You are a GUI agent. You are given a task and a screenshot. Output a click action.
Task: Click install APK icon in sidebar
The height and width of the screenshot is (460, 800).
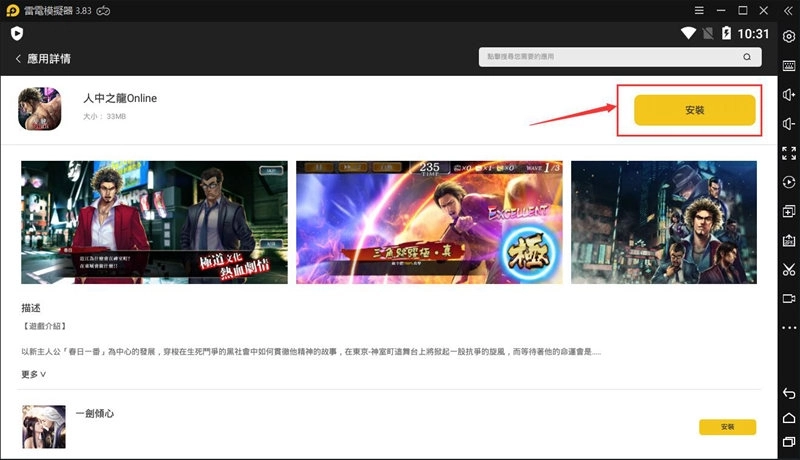click(x=789, y=240)
